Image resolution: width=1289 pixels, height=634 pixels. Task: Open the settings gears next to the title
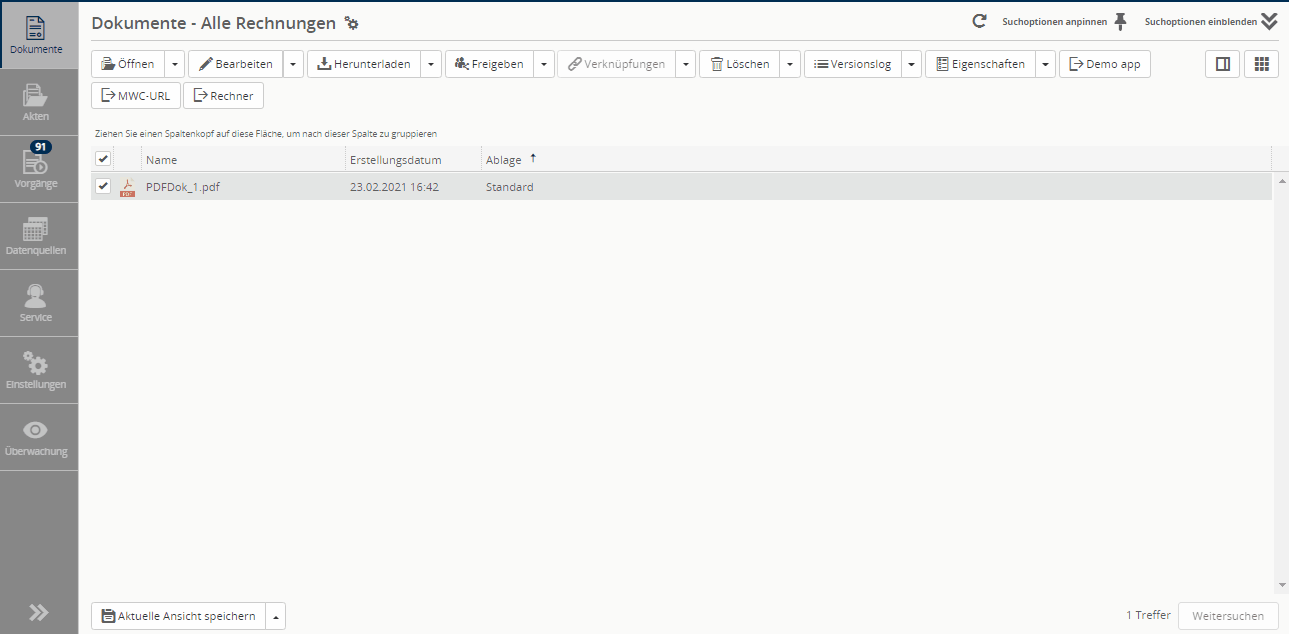click(351, 23)
